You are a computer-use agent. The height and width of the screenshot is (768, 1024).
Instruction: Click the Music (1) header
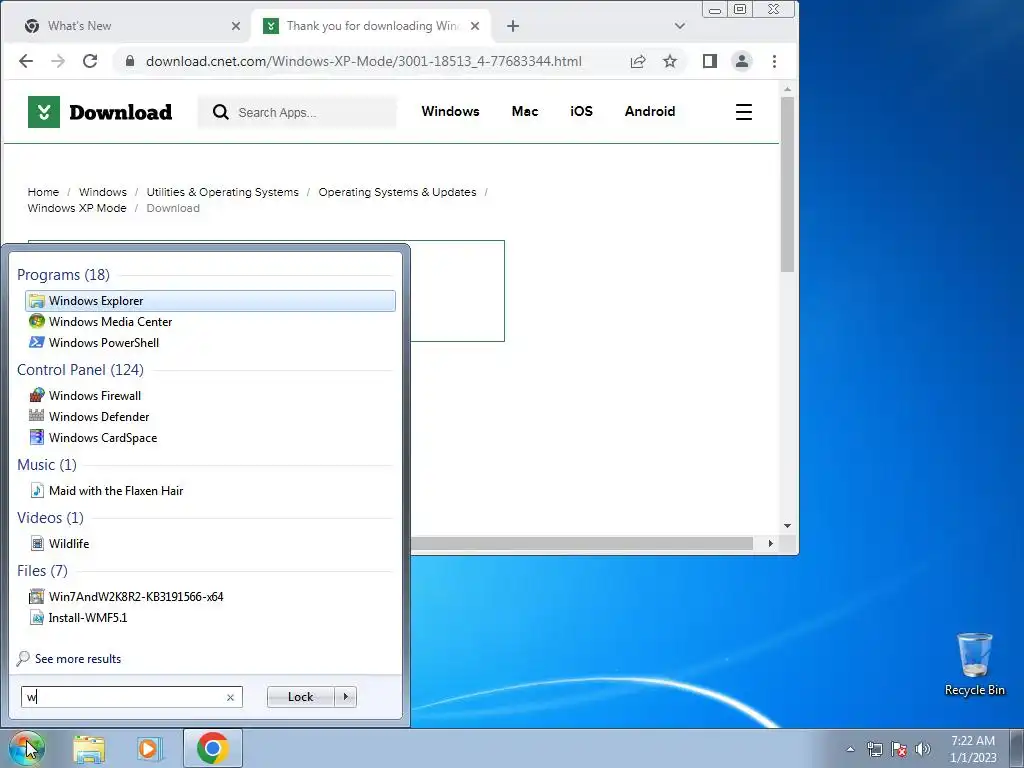pos(47,464)
